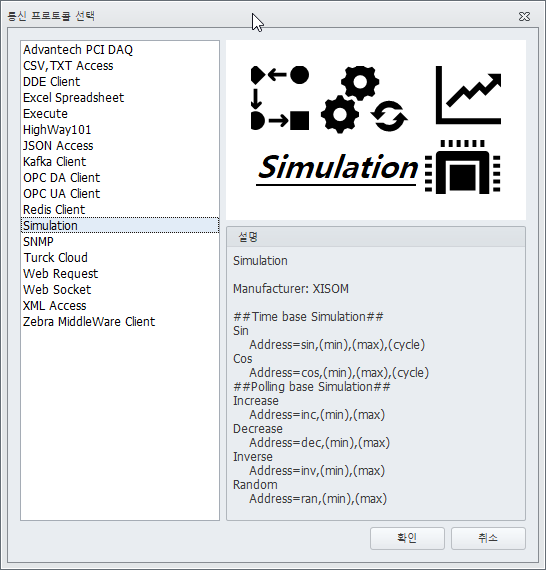Click the twin gears icon in preview
Viewport: 546px width, 570px height.
pyautogui.click(x=350, y=99)
